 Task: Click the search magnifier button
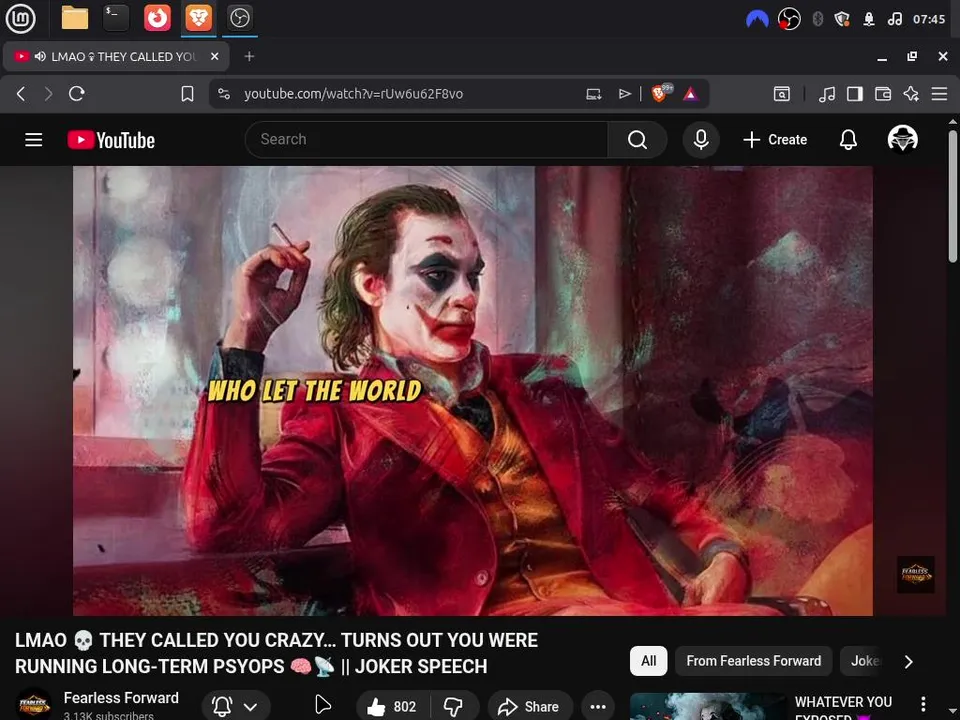[637, 140]
